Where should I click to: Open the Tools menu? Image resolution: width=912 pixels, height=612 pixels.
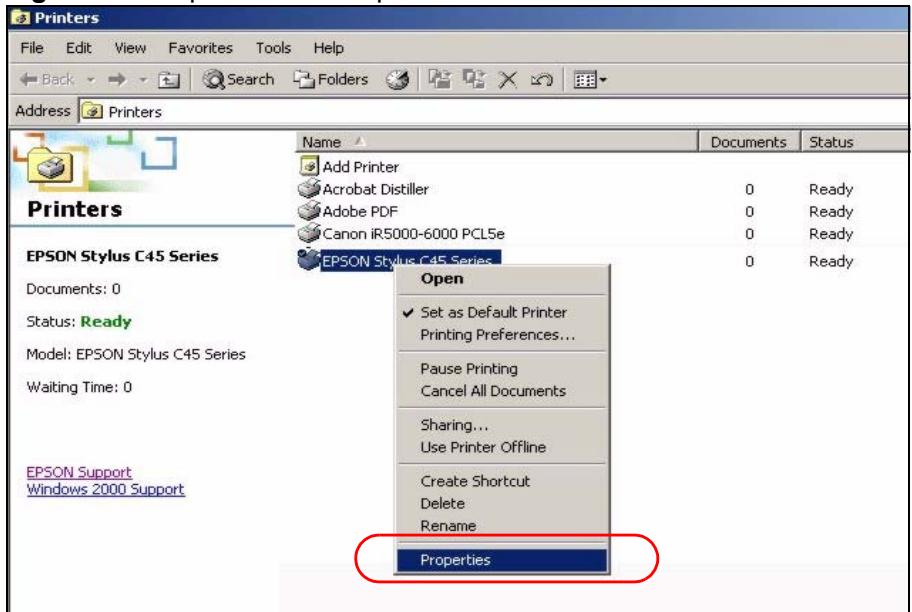(x=273, y=48)
